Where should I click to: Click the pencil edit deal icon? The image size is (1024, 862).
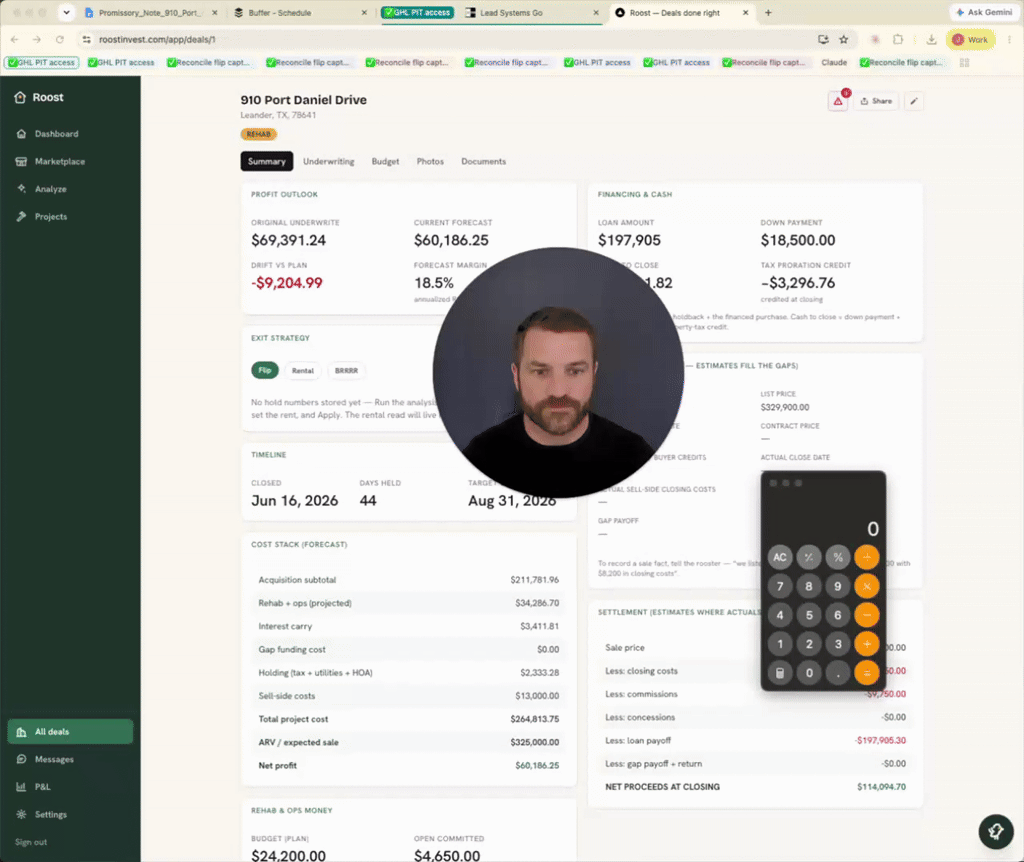pyautogui.click(x=914, y=101)
